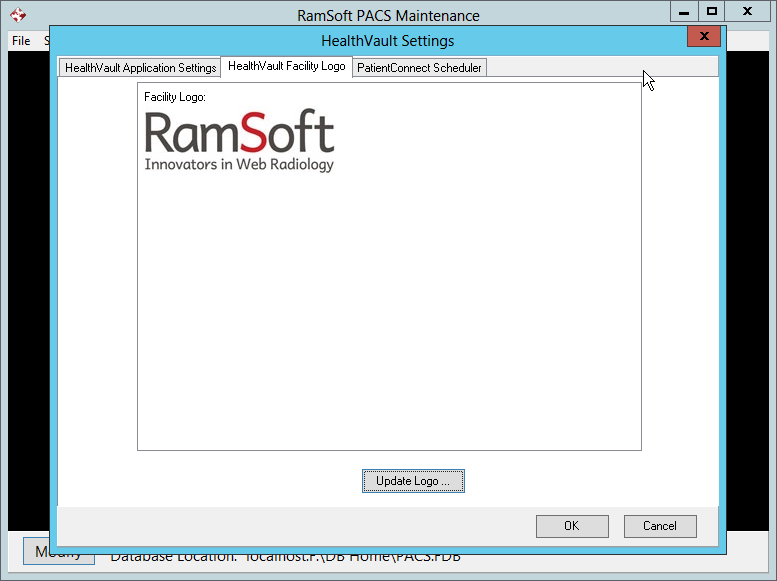Image resolution: width=777 pixels, height=581 pixels.
Task: Maximize the RamSoft PACS Maintenance window
Action: click(711, 11)
